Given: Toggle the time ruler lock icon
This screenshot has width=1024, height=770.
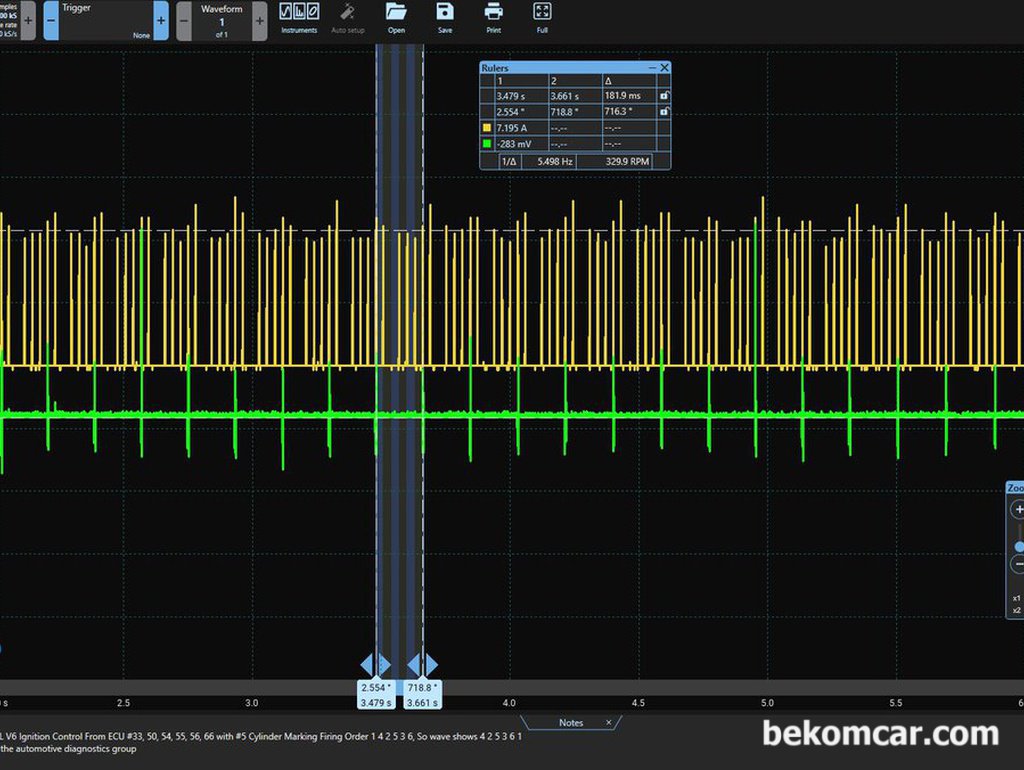Looking at the screenshot, I should [x=664, y=95].
